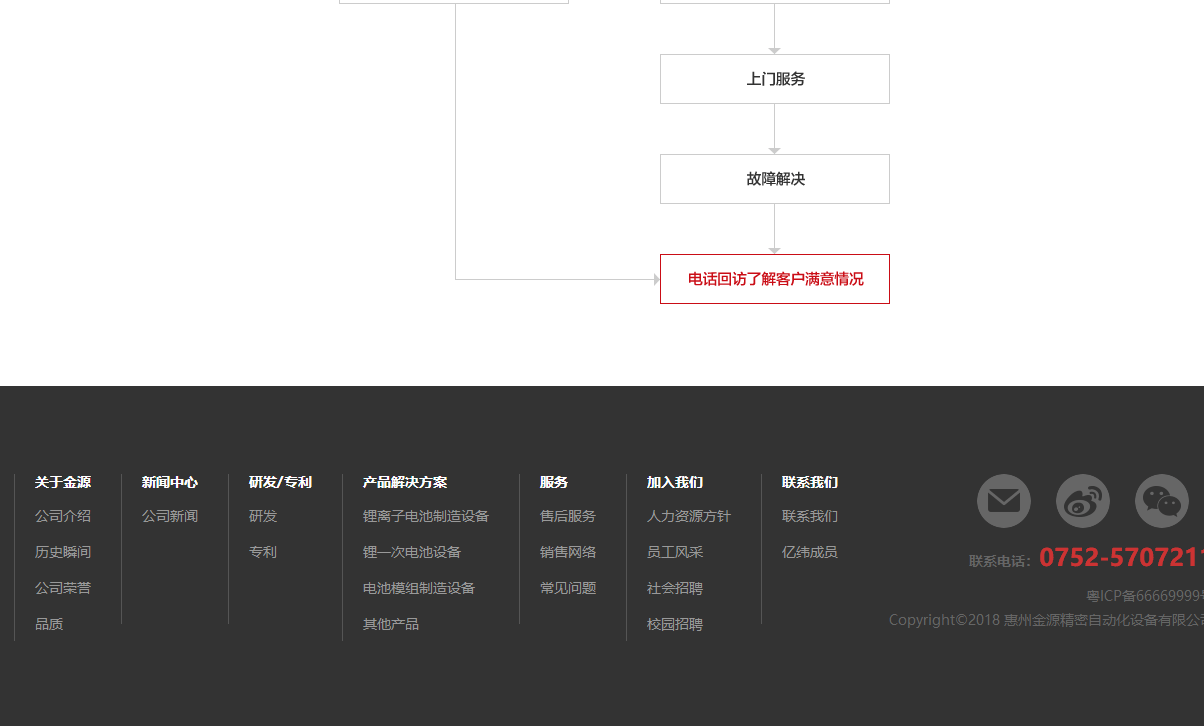
Task: Select the 常见问题 link
Action: [567, 587]
